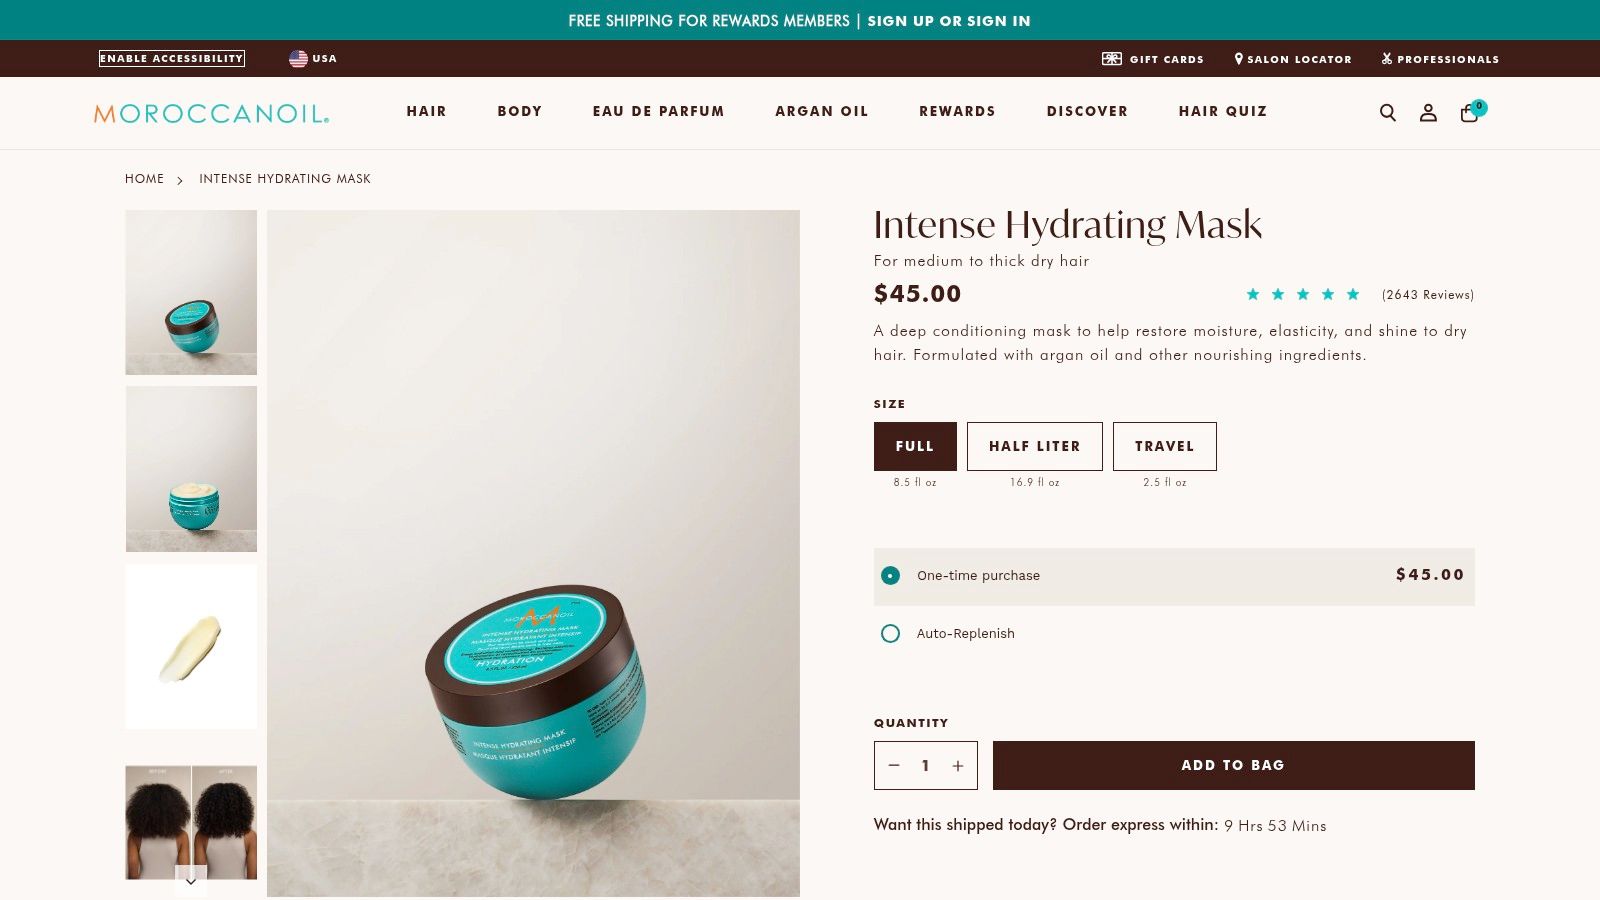Select One-time purchase radio option
Image resolution: width=1600 pixels, height=900 pixels.
click(890, 576)
